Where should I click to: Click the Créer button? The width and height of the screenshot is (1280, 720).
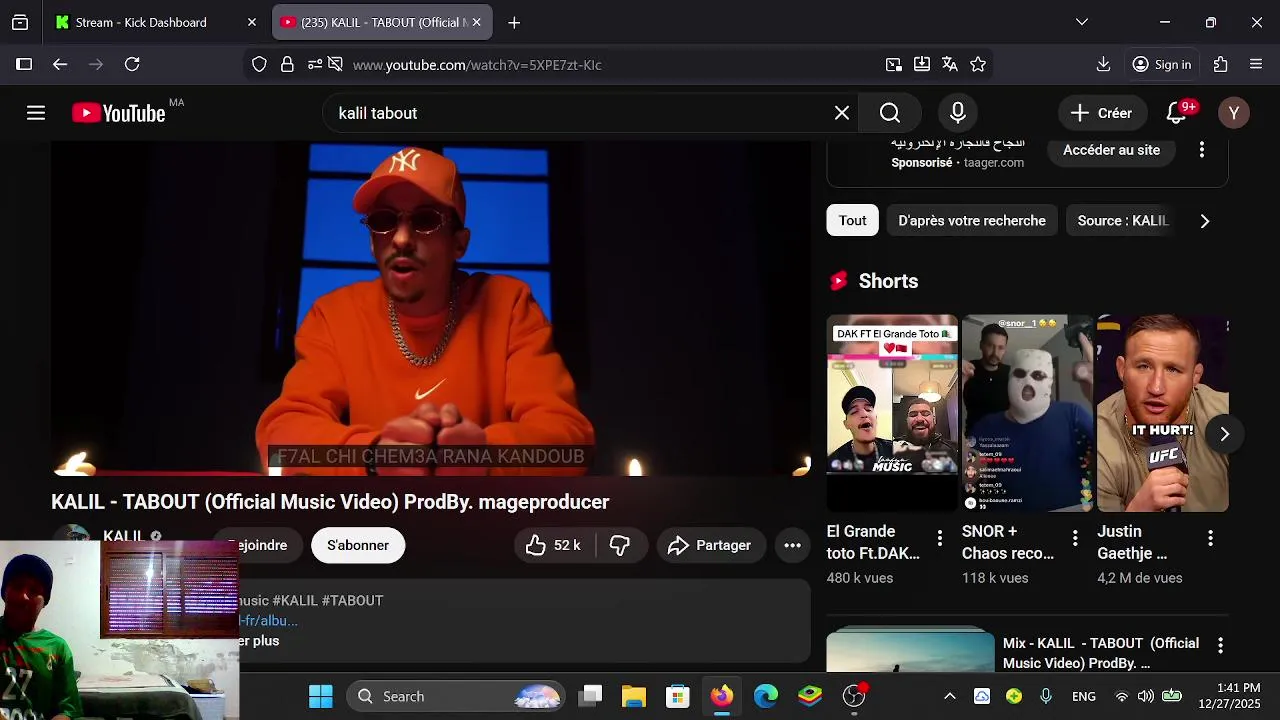point(1101,113)
